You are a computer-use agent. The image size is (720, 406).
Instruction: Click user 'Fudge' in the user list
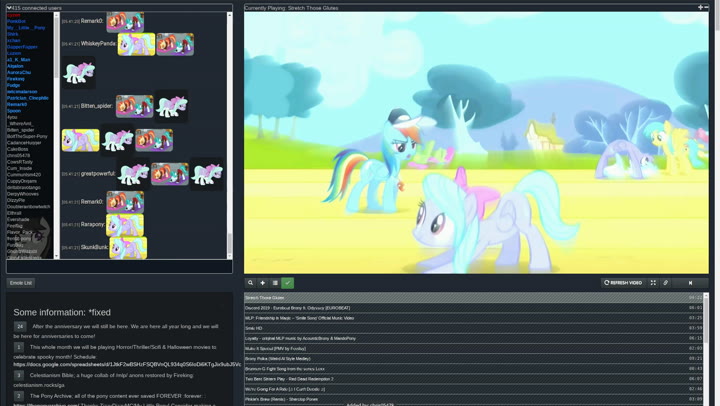click(13, 85)
